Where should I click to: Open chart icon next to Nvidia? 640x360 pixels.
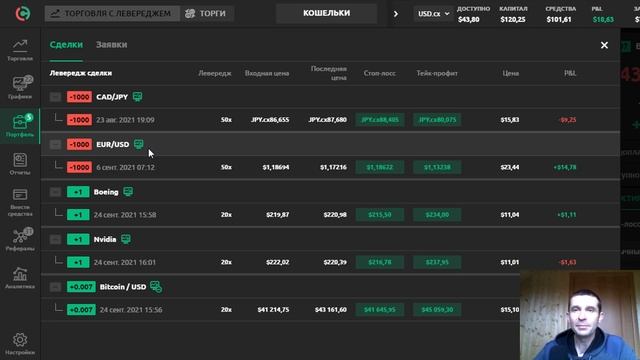(126, 239)
